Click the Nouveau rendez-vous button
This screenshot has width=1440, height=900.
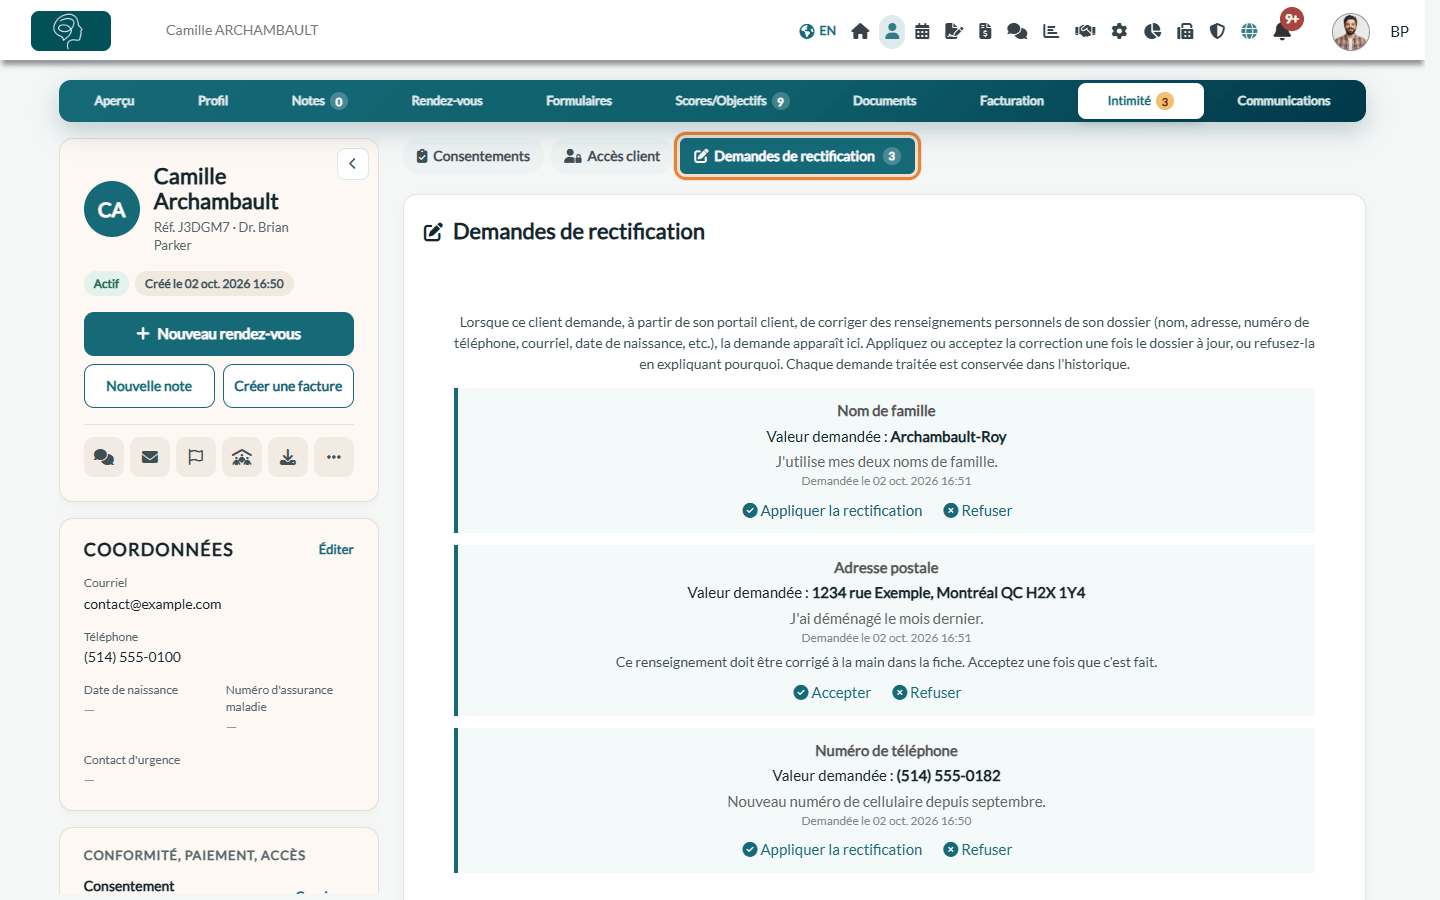(219, 334)
